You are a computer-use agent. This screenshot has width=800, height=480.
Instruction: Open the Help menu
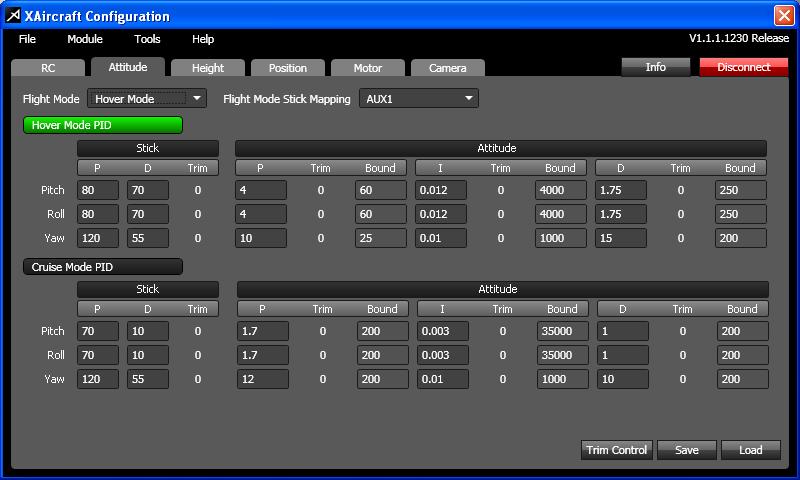click(x=203, y=39)
